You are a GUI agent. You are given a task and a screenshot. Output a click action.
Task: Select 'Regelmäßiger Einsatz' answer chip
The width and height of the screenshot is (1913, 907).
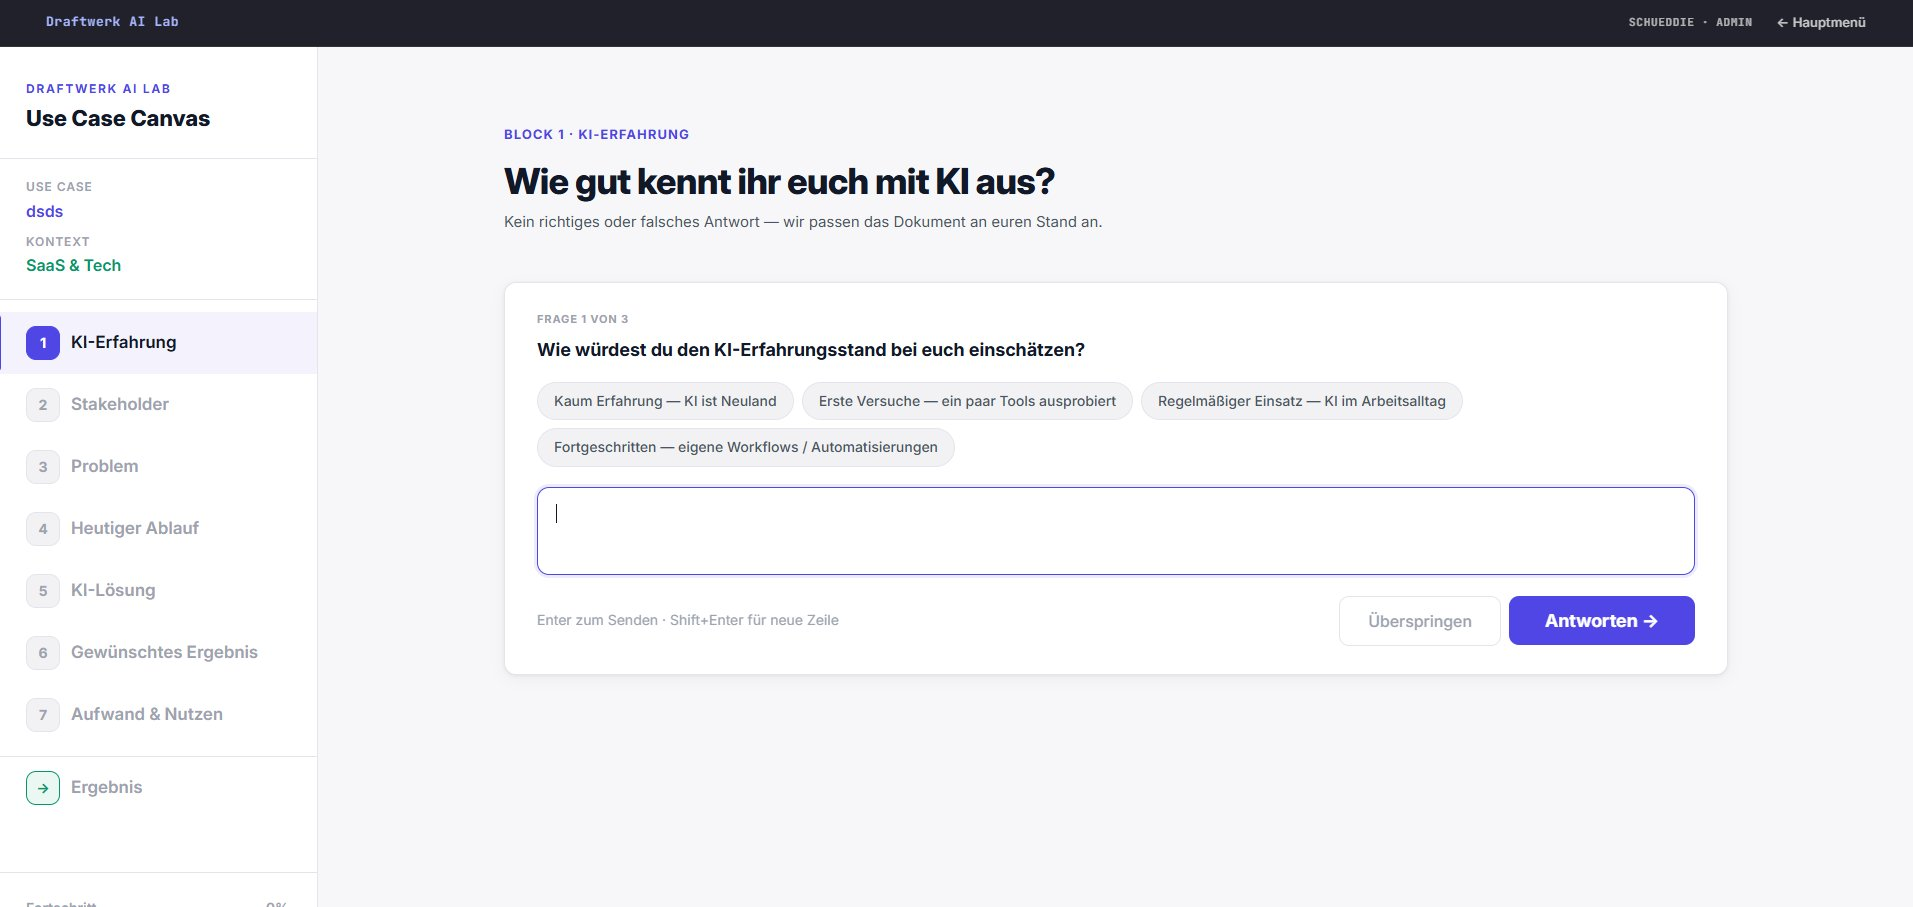pyautogui.click(x=1301, y=401)
